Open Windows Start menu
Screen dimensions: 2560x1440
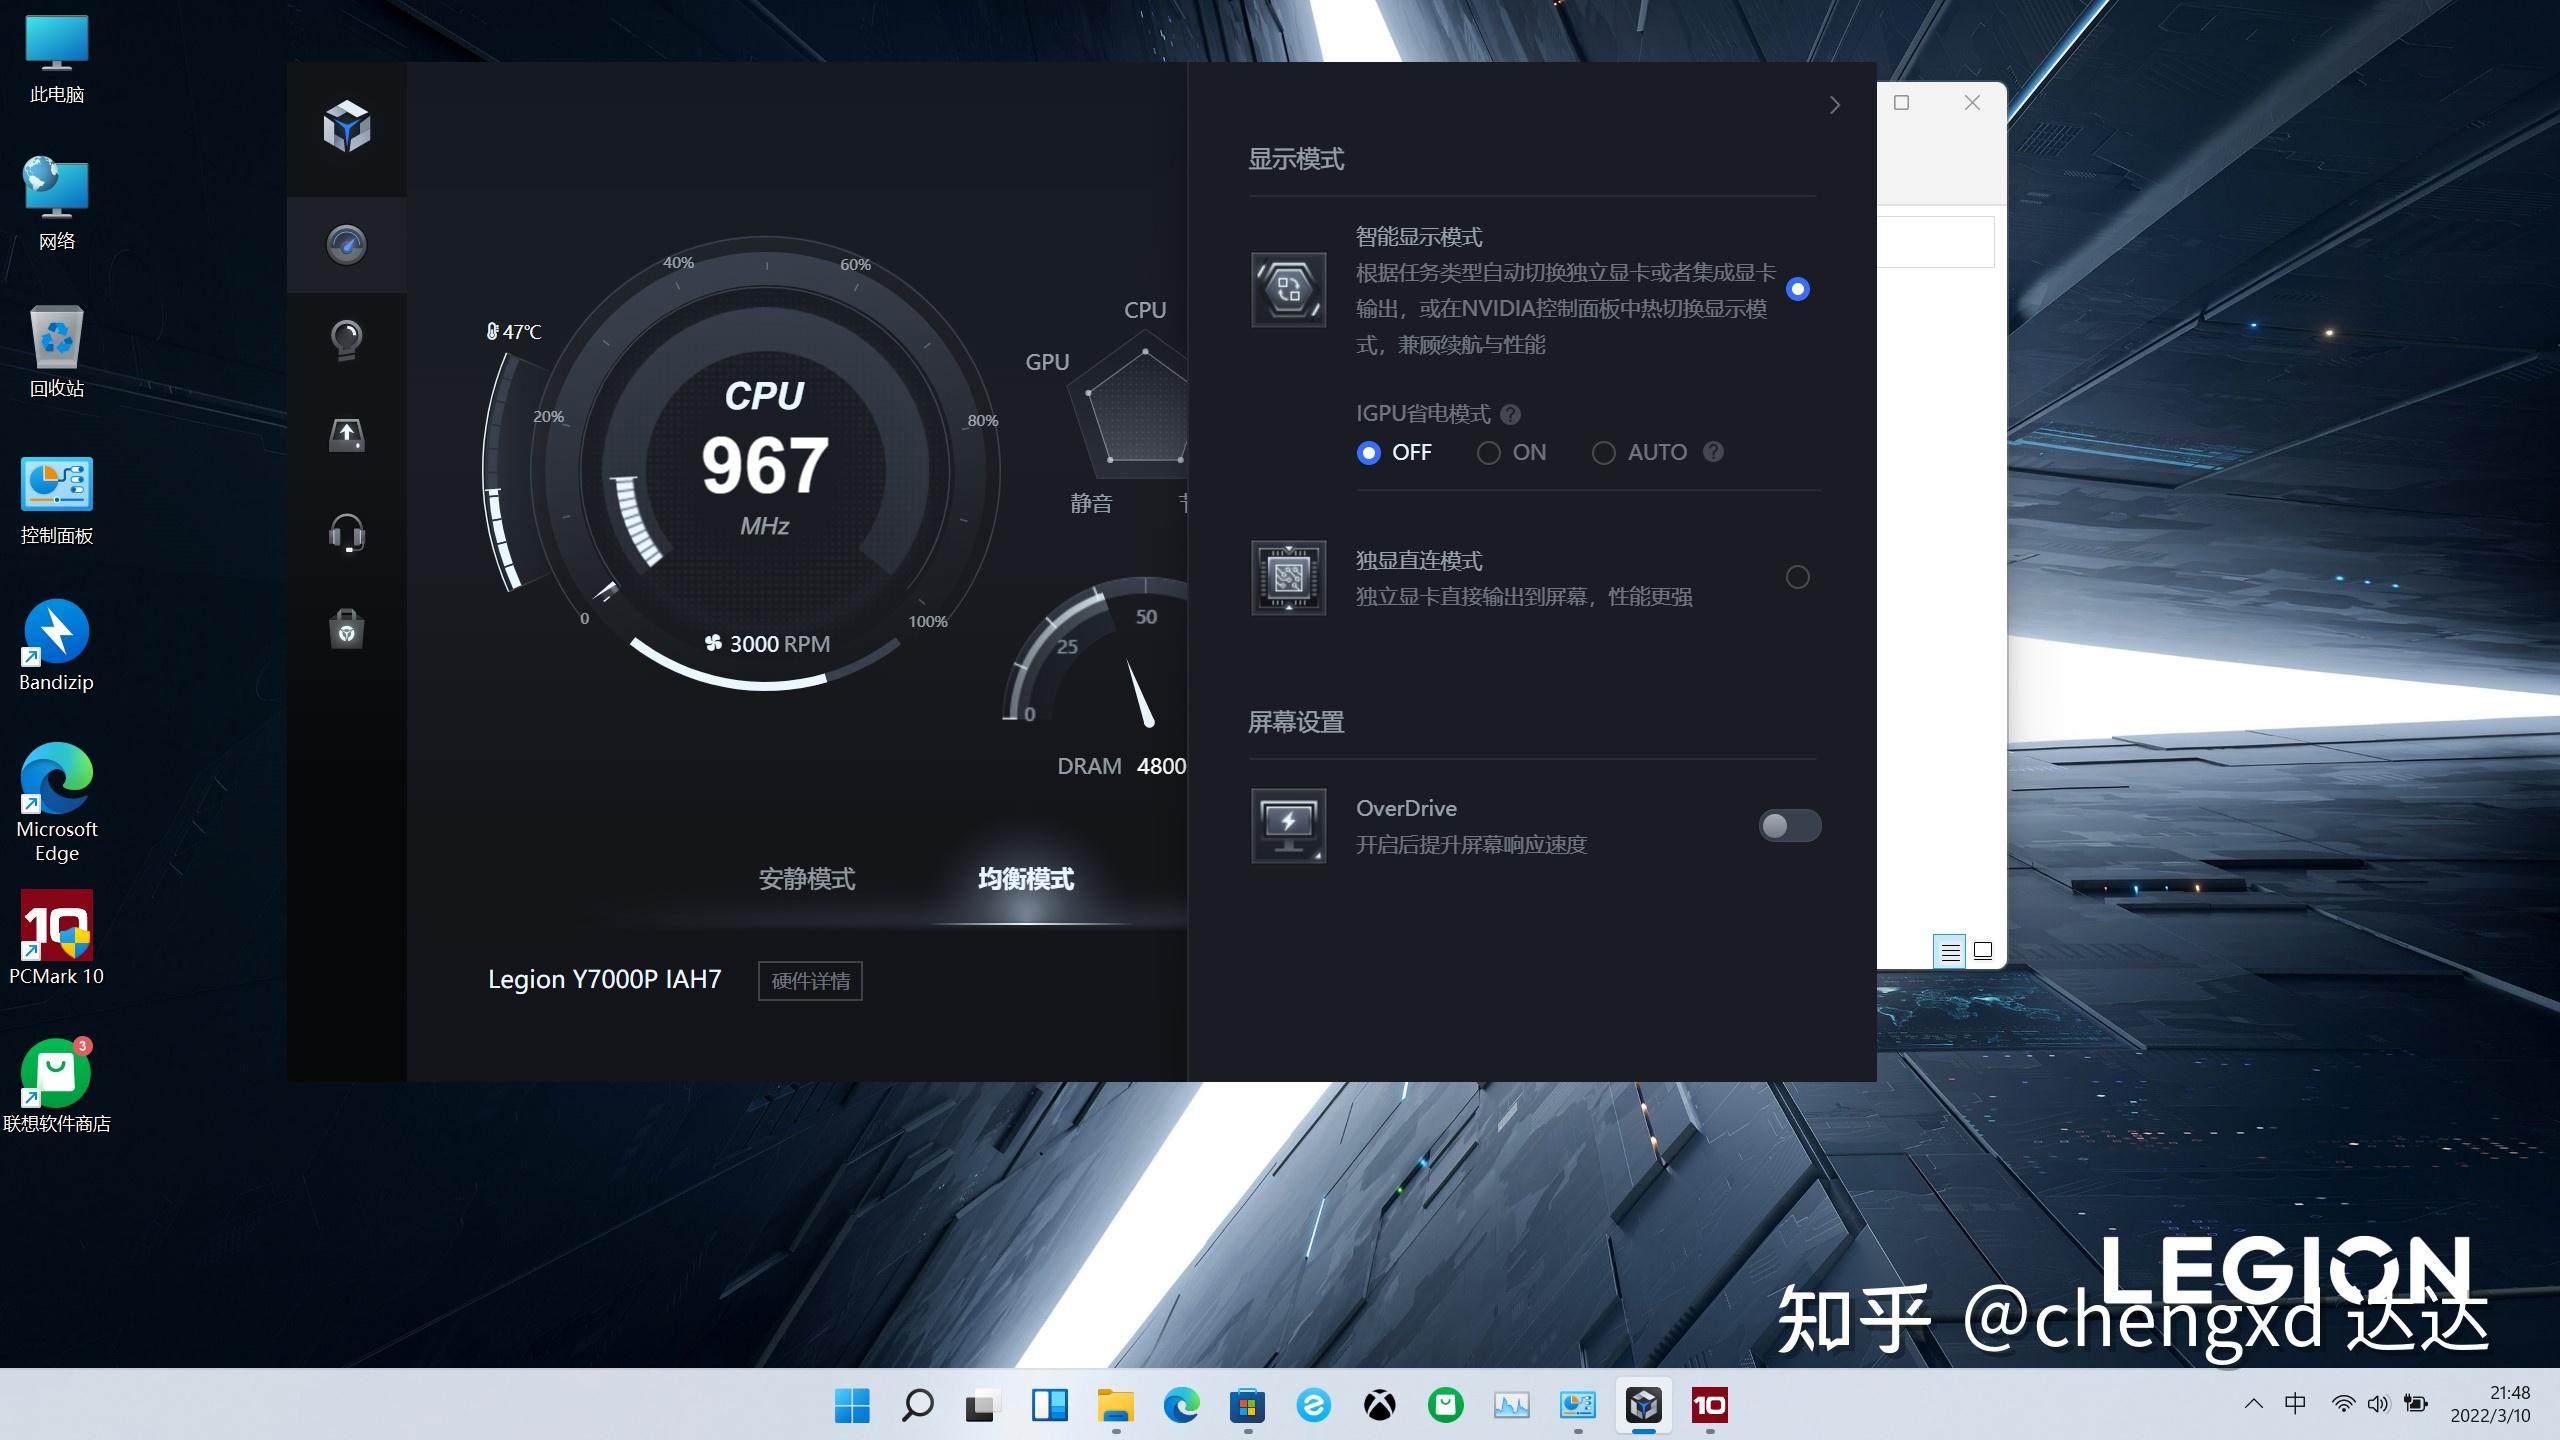coord(852,1405)
